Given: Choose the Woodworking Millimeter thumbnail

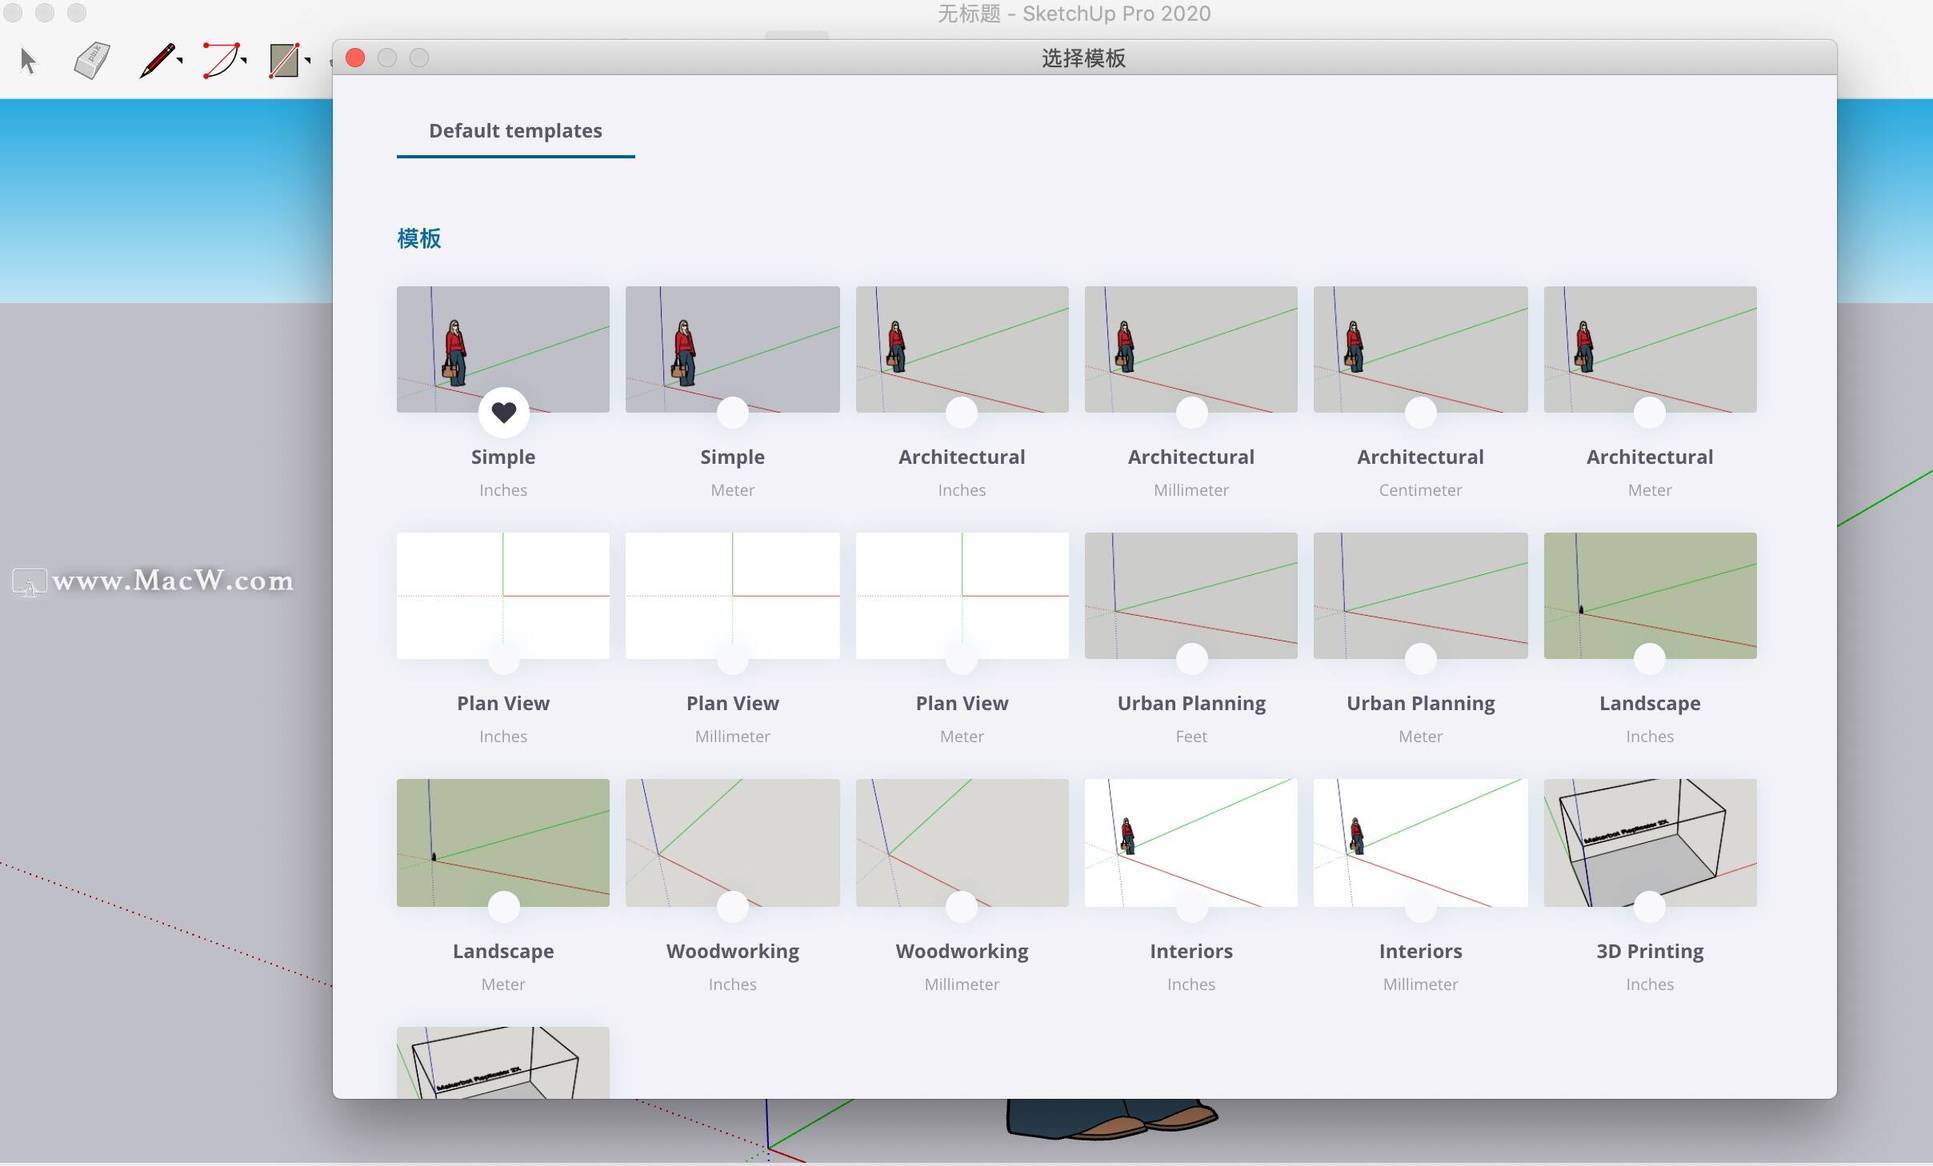Looking at the screenshot, I should [962, 842].
